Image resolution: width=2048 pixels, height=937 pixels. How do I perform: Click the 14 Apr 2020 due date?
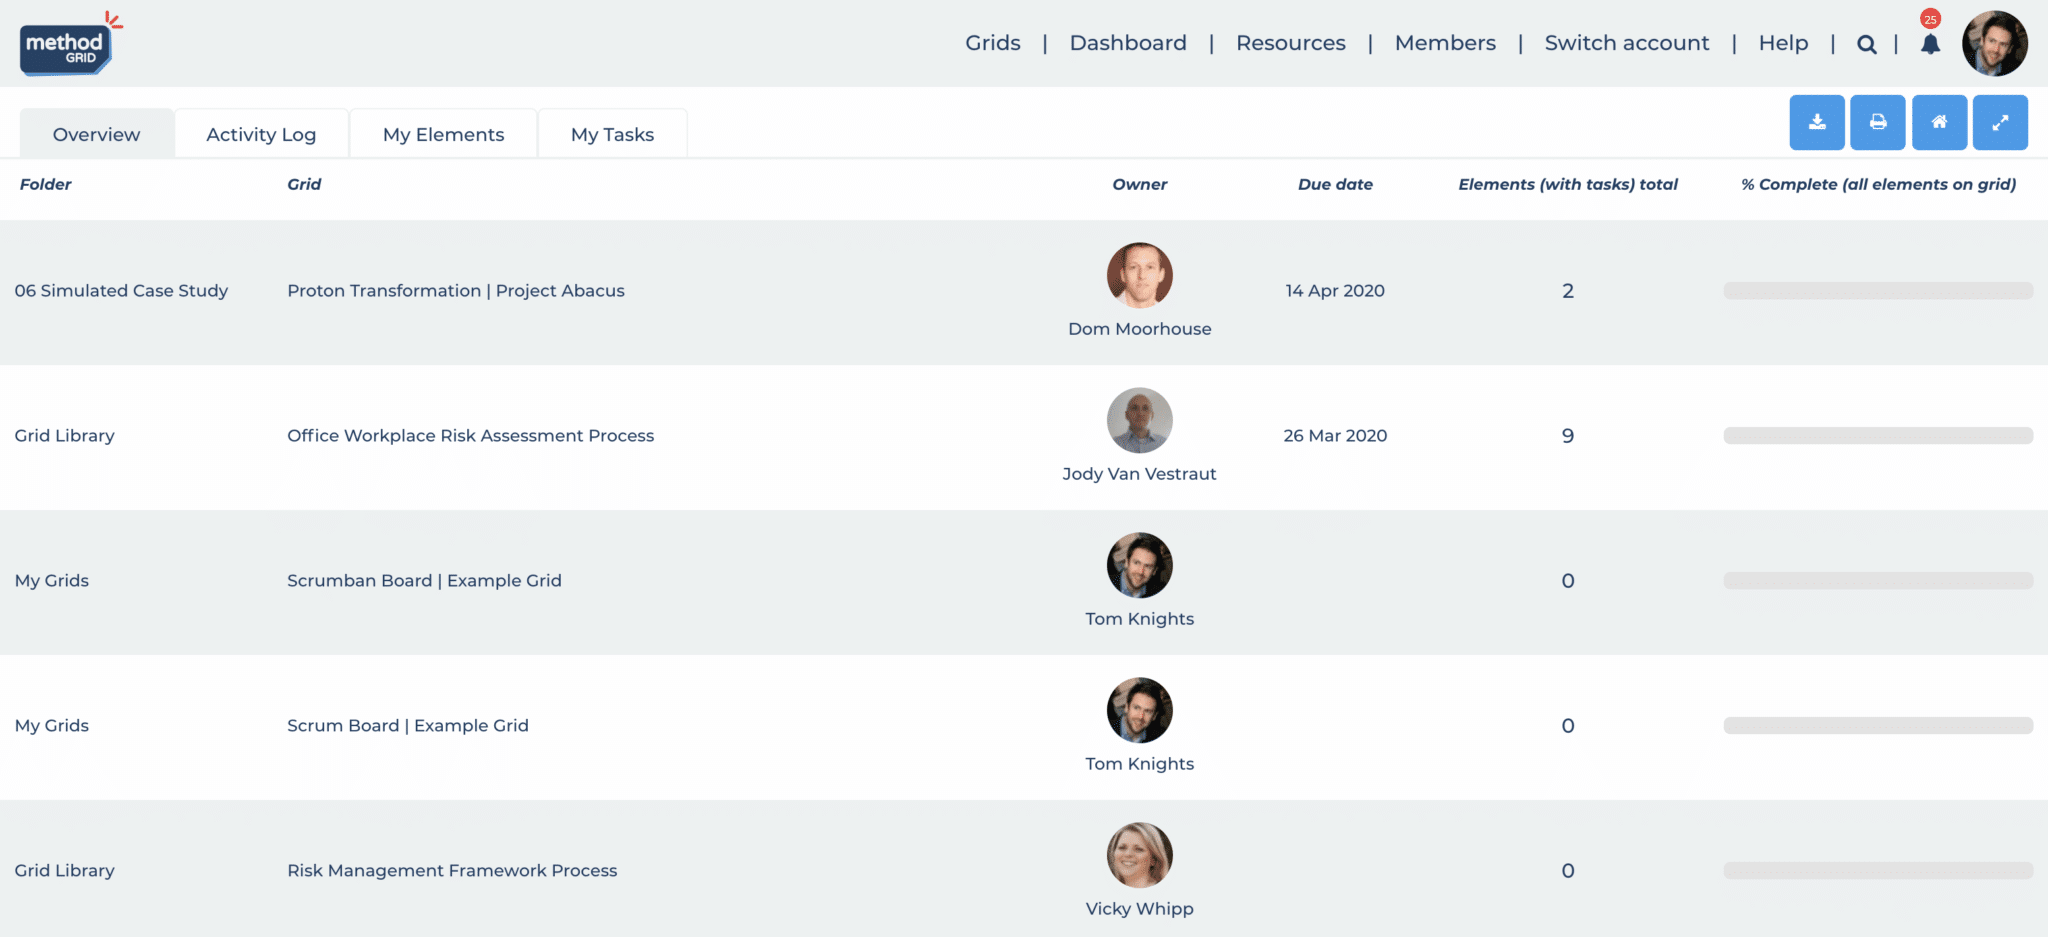pyautogui.click(x=1335, y=291)
